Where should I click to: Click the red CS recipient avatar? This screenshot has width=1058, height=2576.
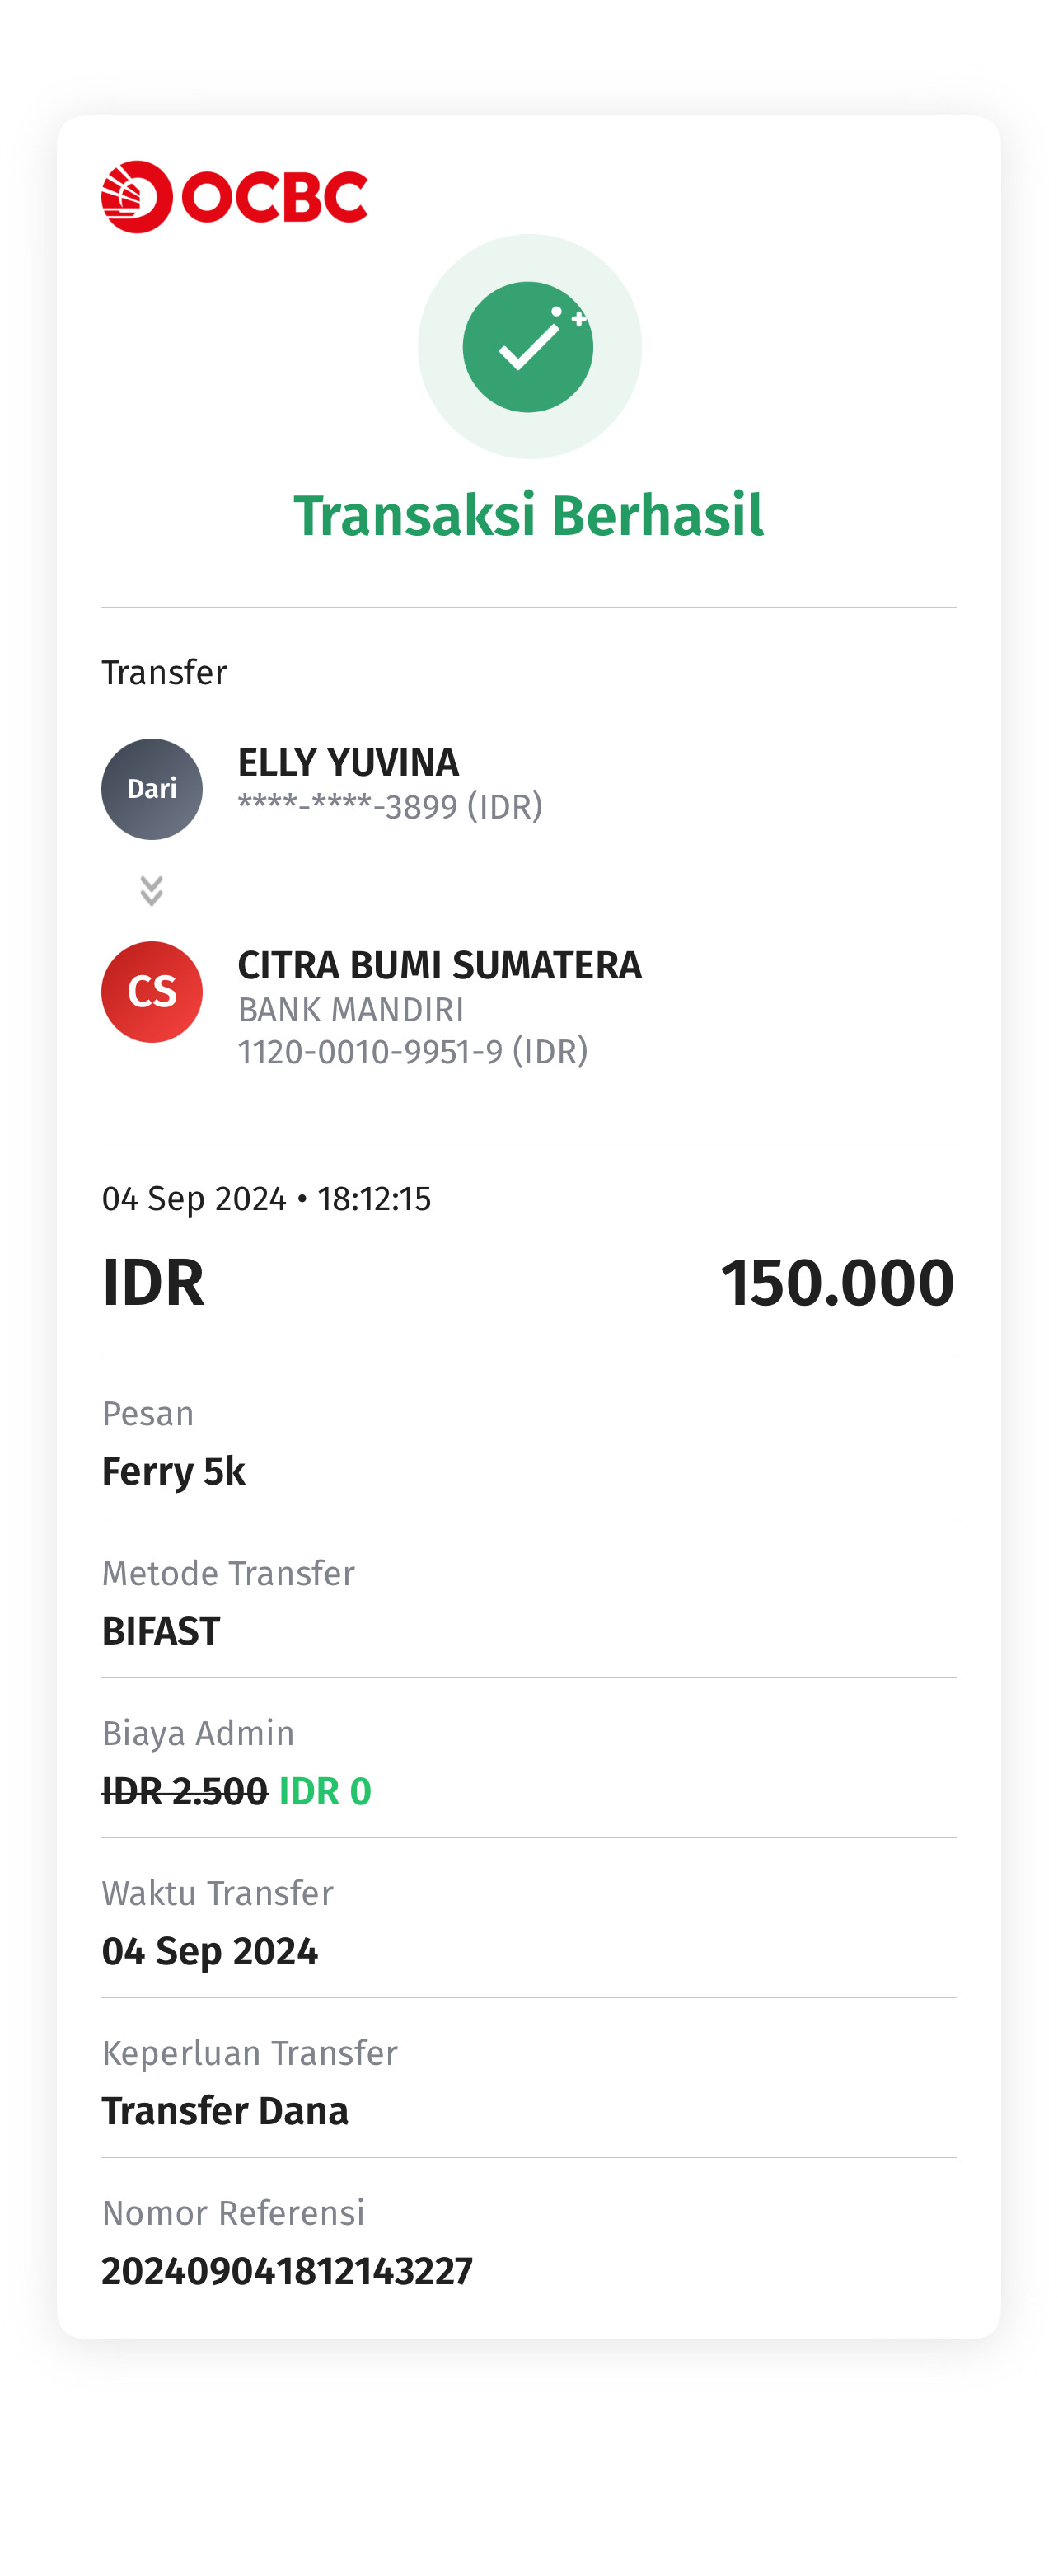pos(152,992)
